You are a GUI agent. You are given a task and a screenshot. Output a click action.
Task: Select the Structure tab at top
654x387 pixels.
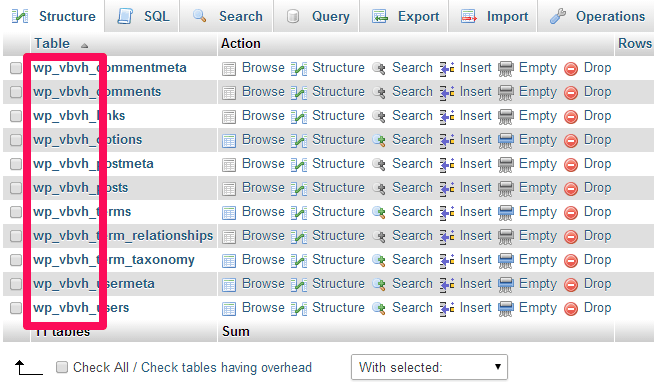(53, 16)
